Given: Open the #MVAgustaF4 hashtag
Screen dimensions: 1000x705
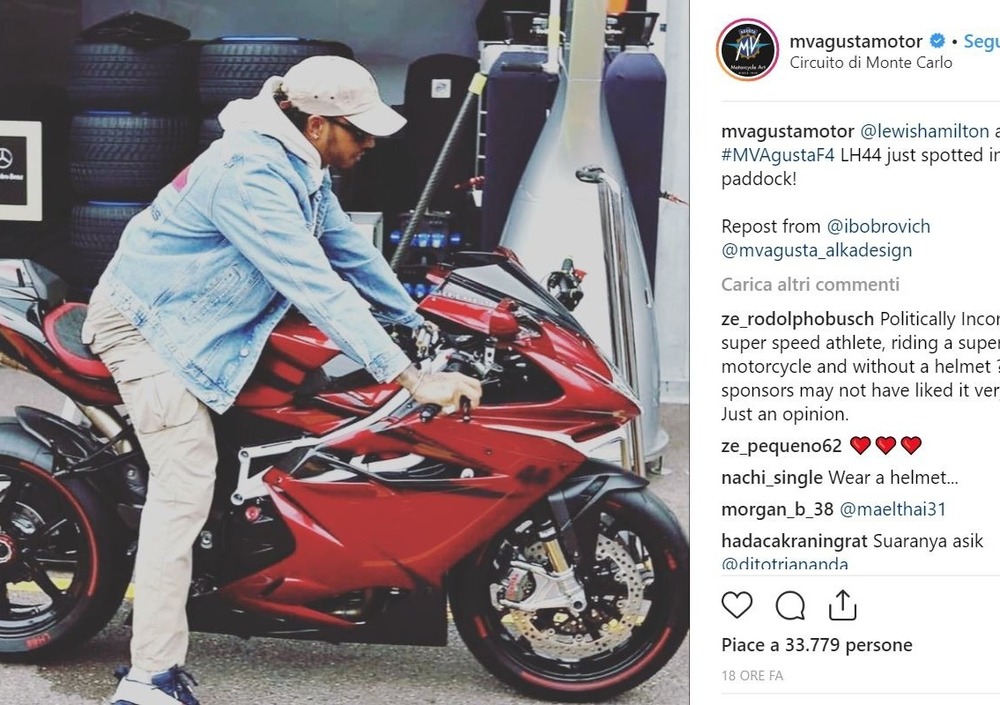Looking at the screenshot, I should 778,155.
